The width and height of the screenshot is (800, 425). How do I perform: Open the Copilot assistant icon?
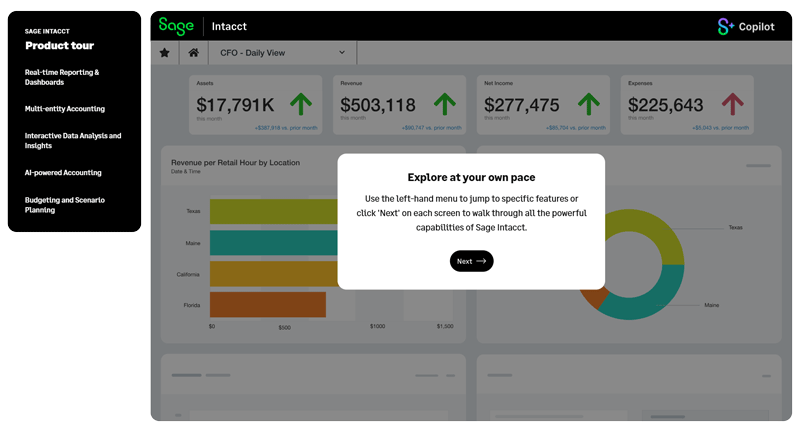(726, 27)
